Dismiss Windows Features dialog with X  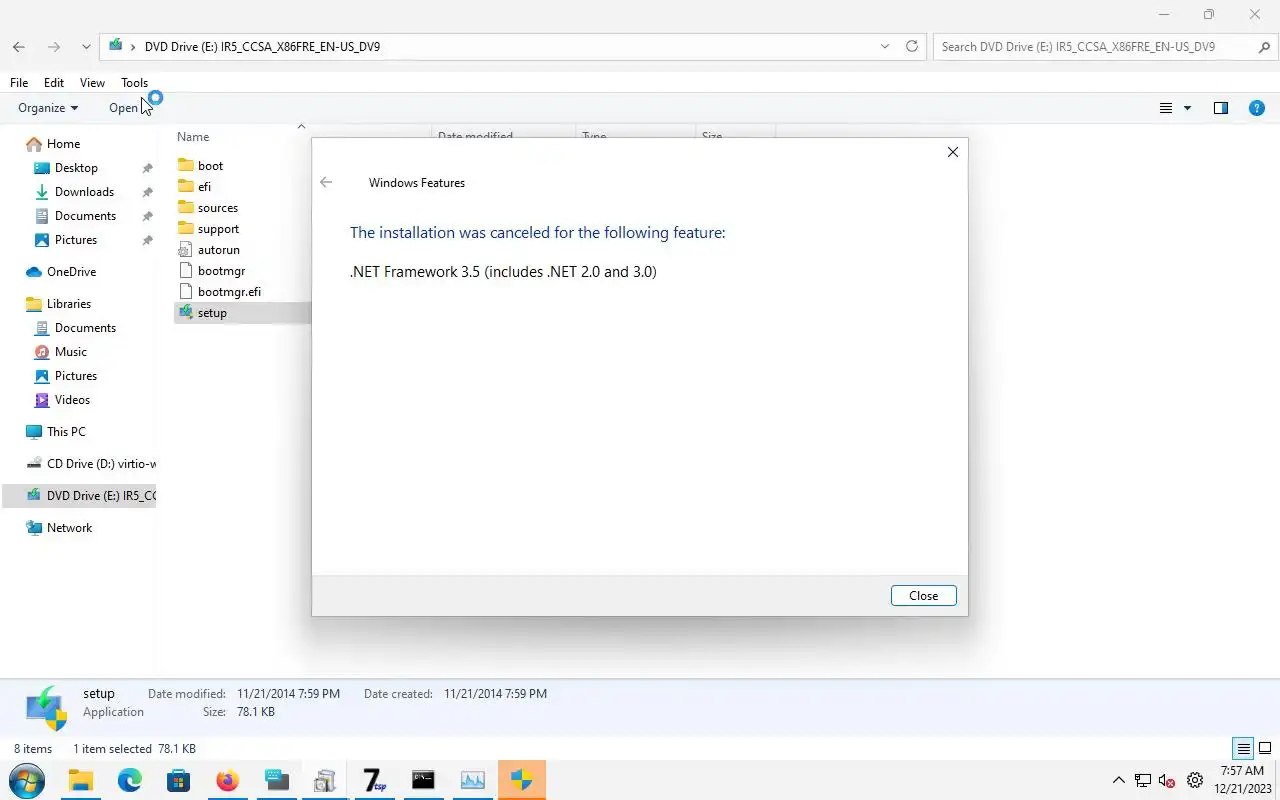[x=952, y=152]
